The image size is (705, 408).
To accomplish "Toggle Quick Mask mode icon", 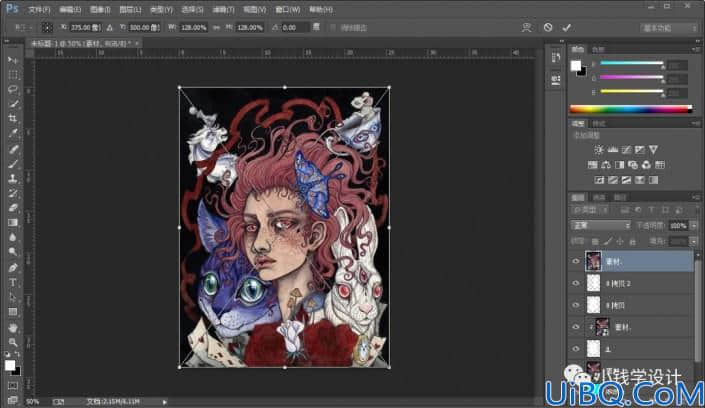I will (x=13, y=386).
